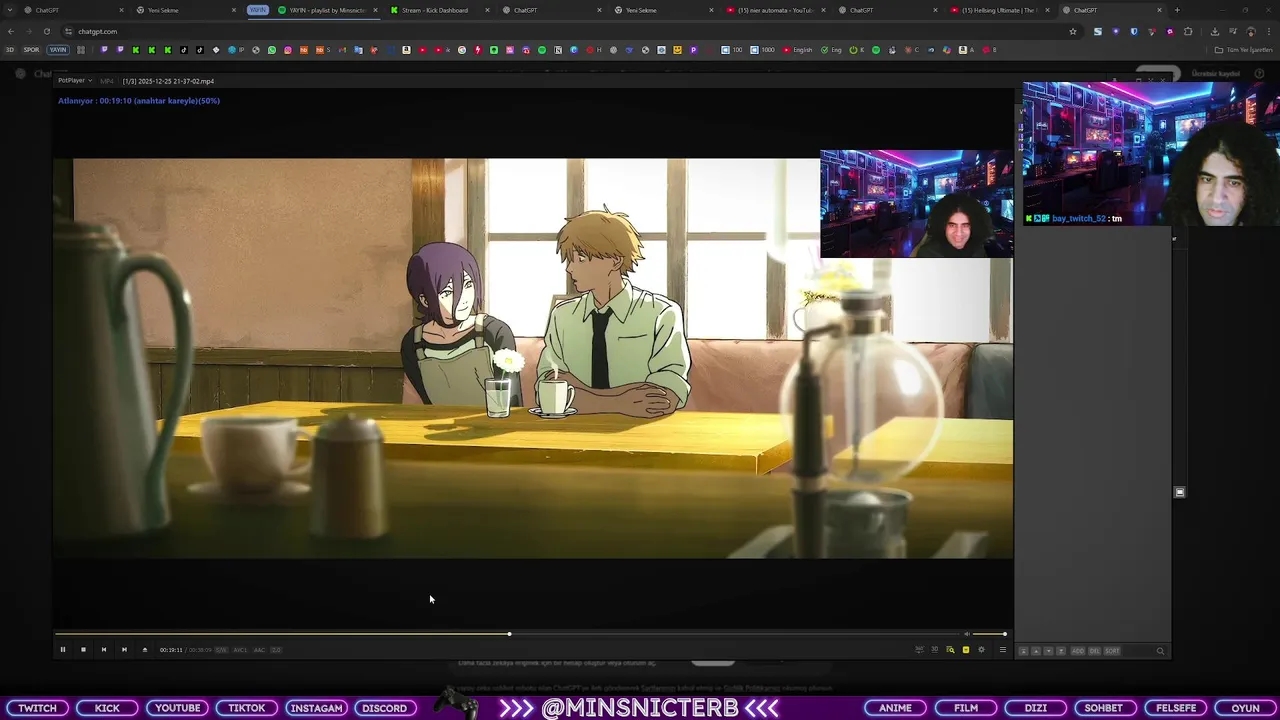Click the small webcam thumbnail over video
This screenshot has height=720, width=1280.
pos(916,204)
